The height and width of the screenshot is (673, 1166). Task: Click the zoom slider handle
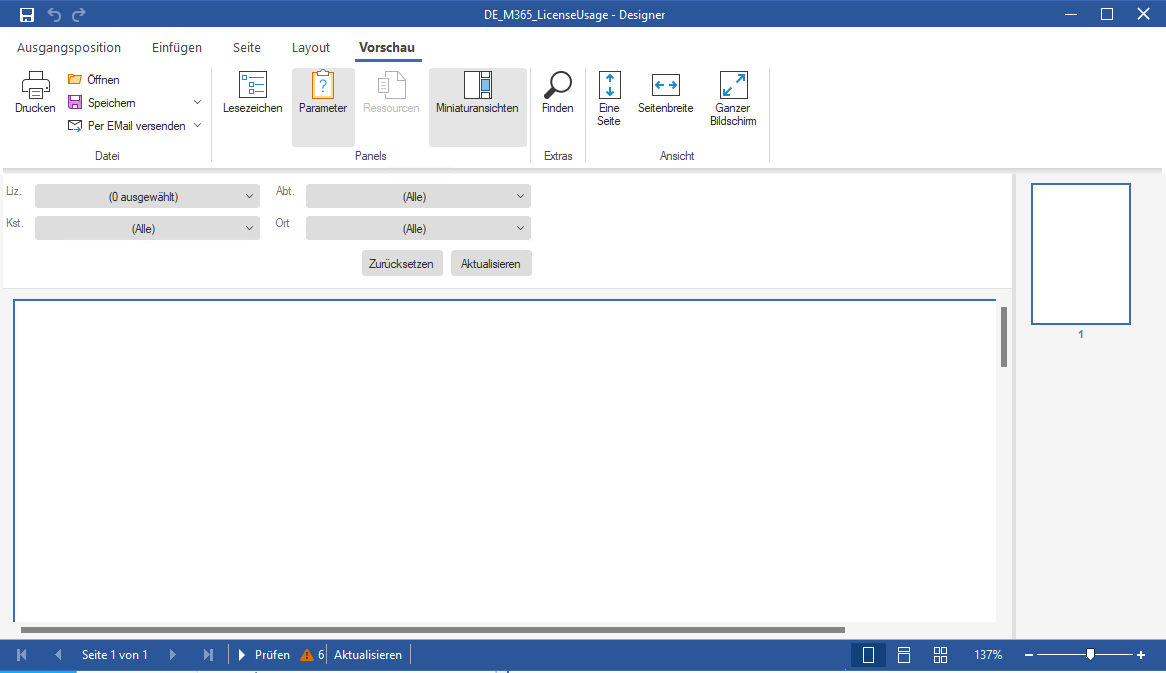coord(1090,654)
